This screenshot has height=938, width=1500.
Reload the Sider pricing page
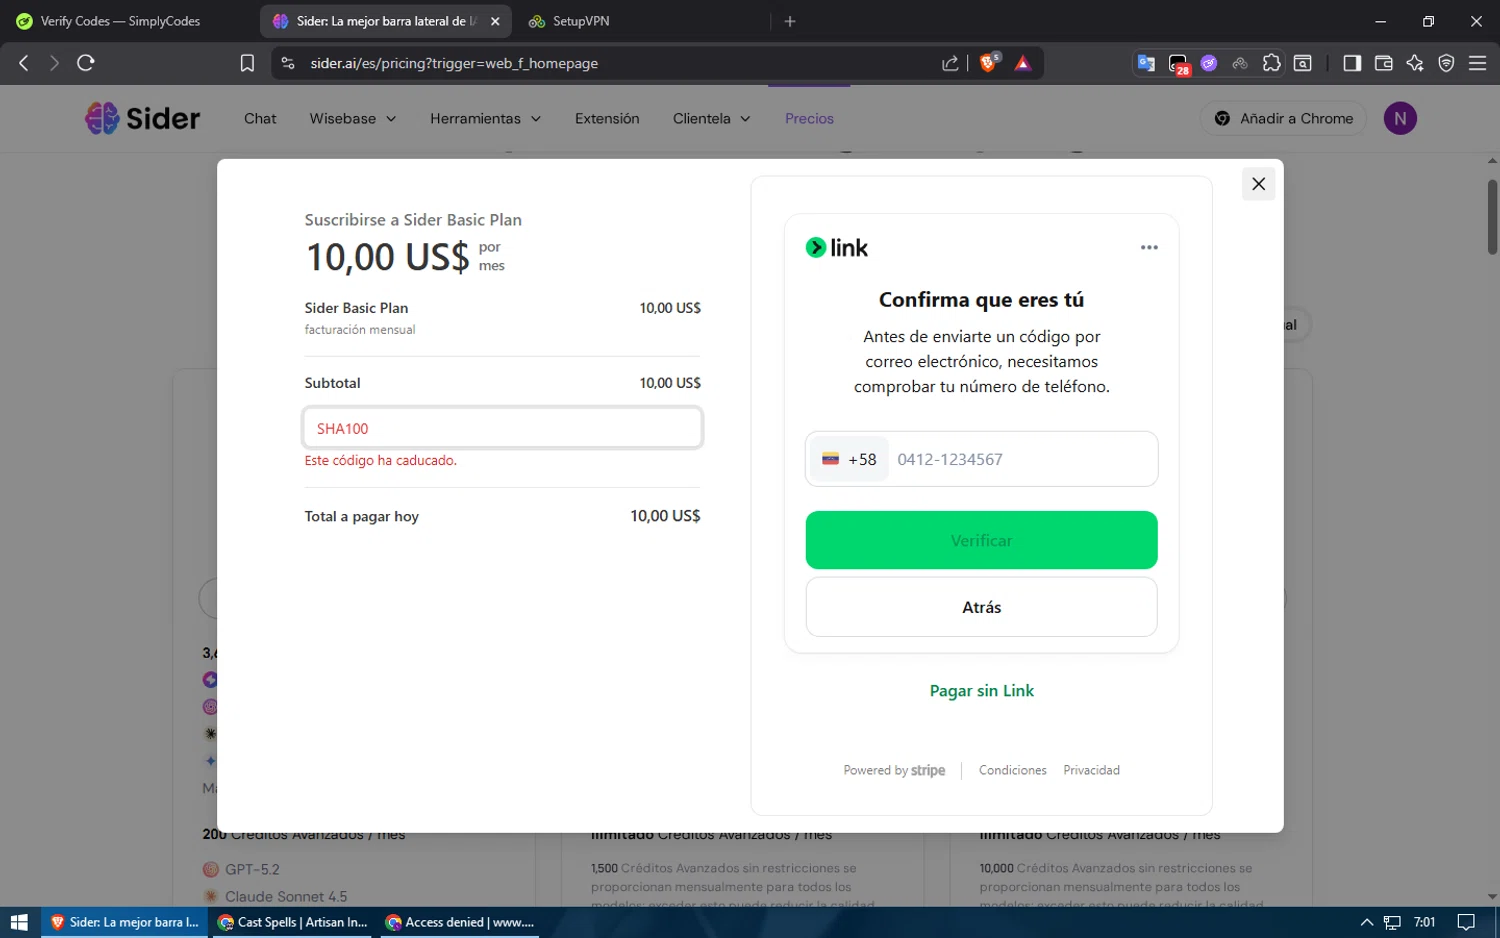pyautogui.click(x=86, y=63)
